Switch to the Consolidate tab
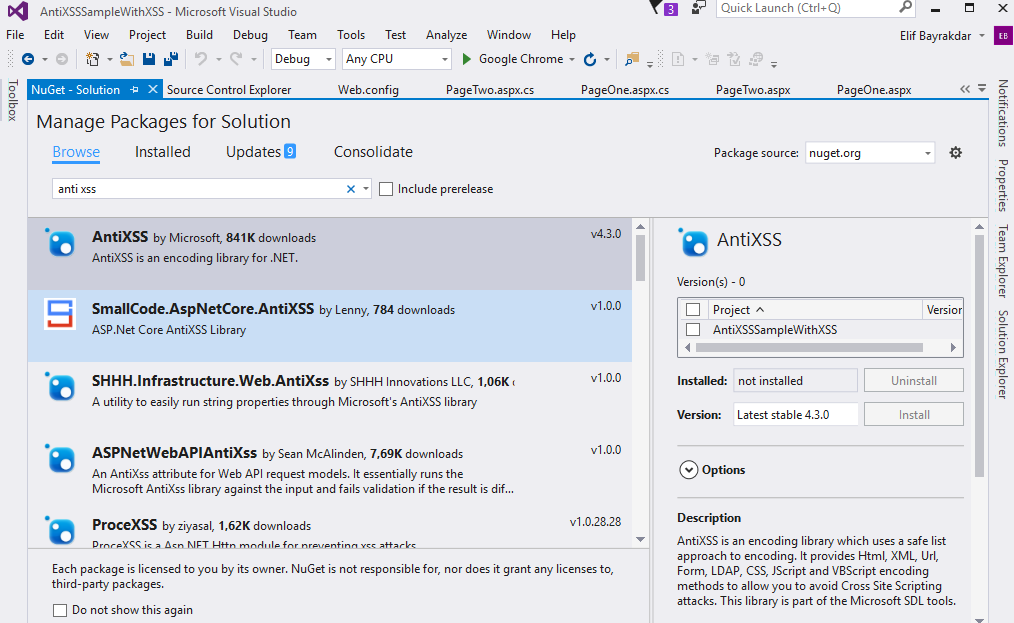1014x623 pixels. coord(373,152)
